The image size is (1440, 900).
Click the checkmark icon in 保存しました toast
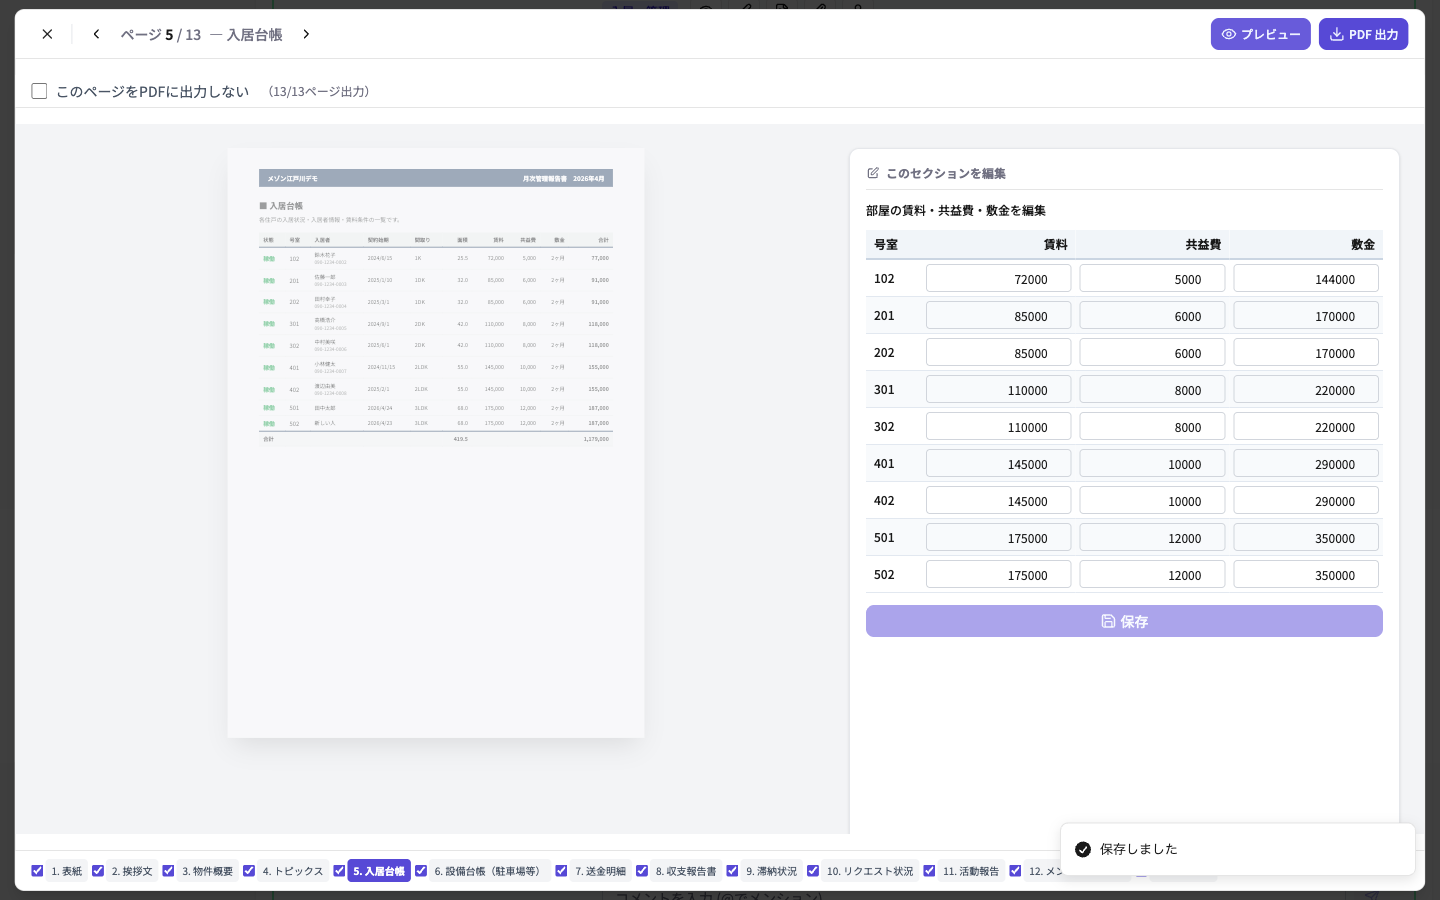pos(1083,849)
